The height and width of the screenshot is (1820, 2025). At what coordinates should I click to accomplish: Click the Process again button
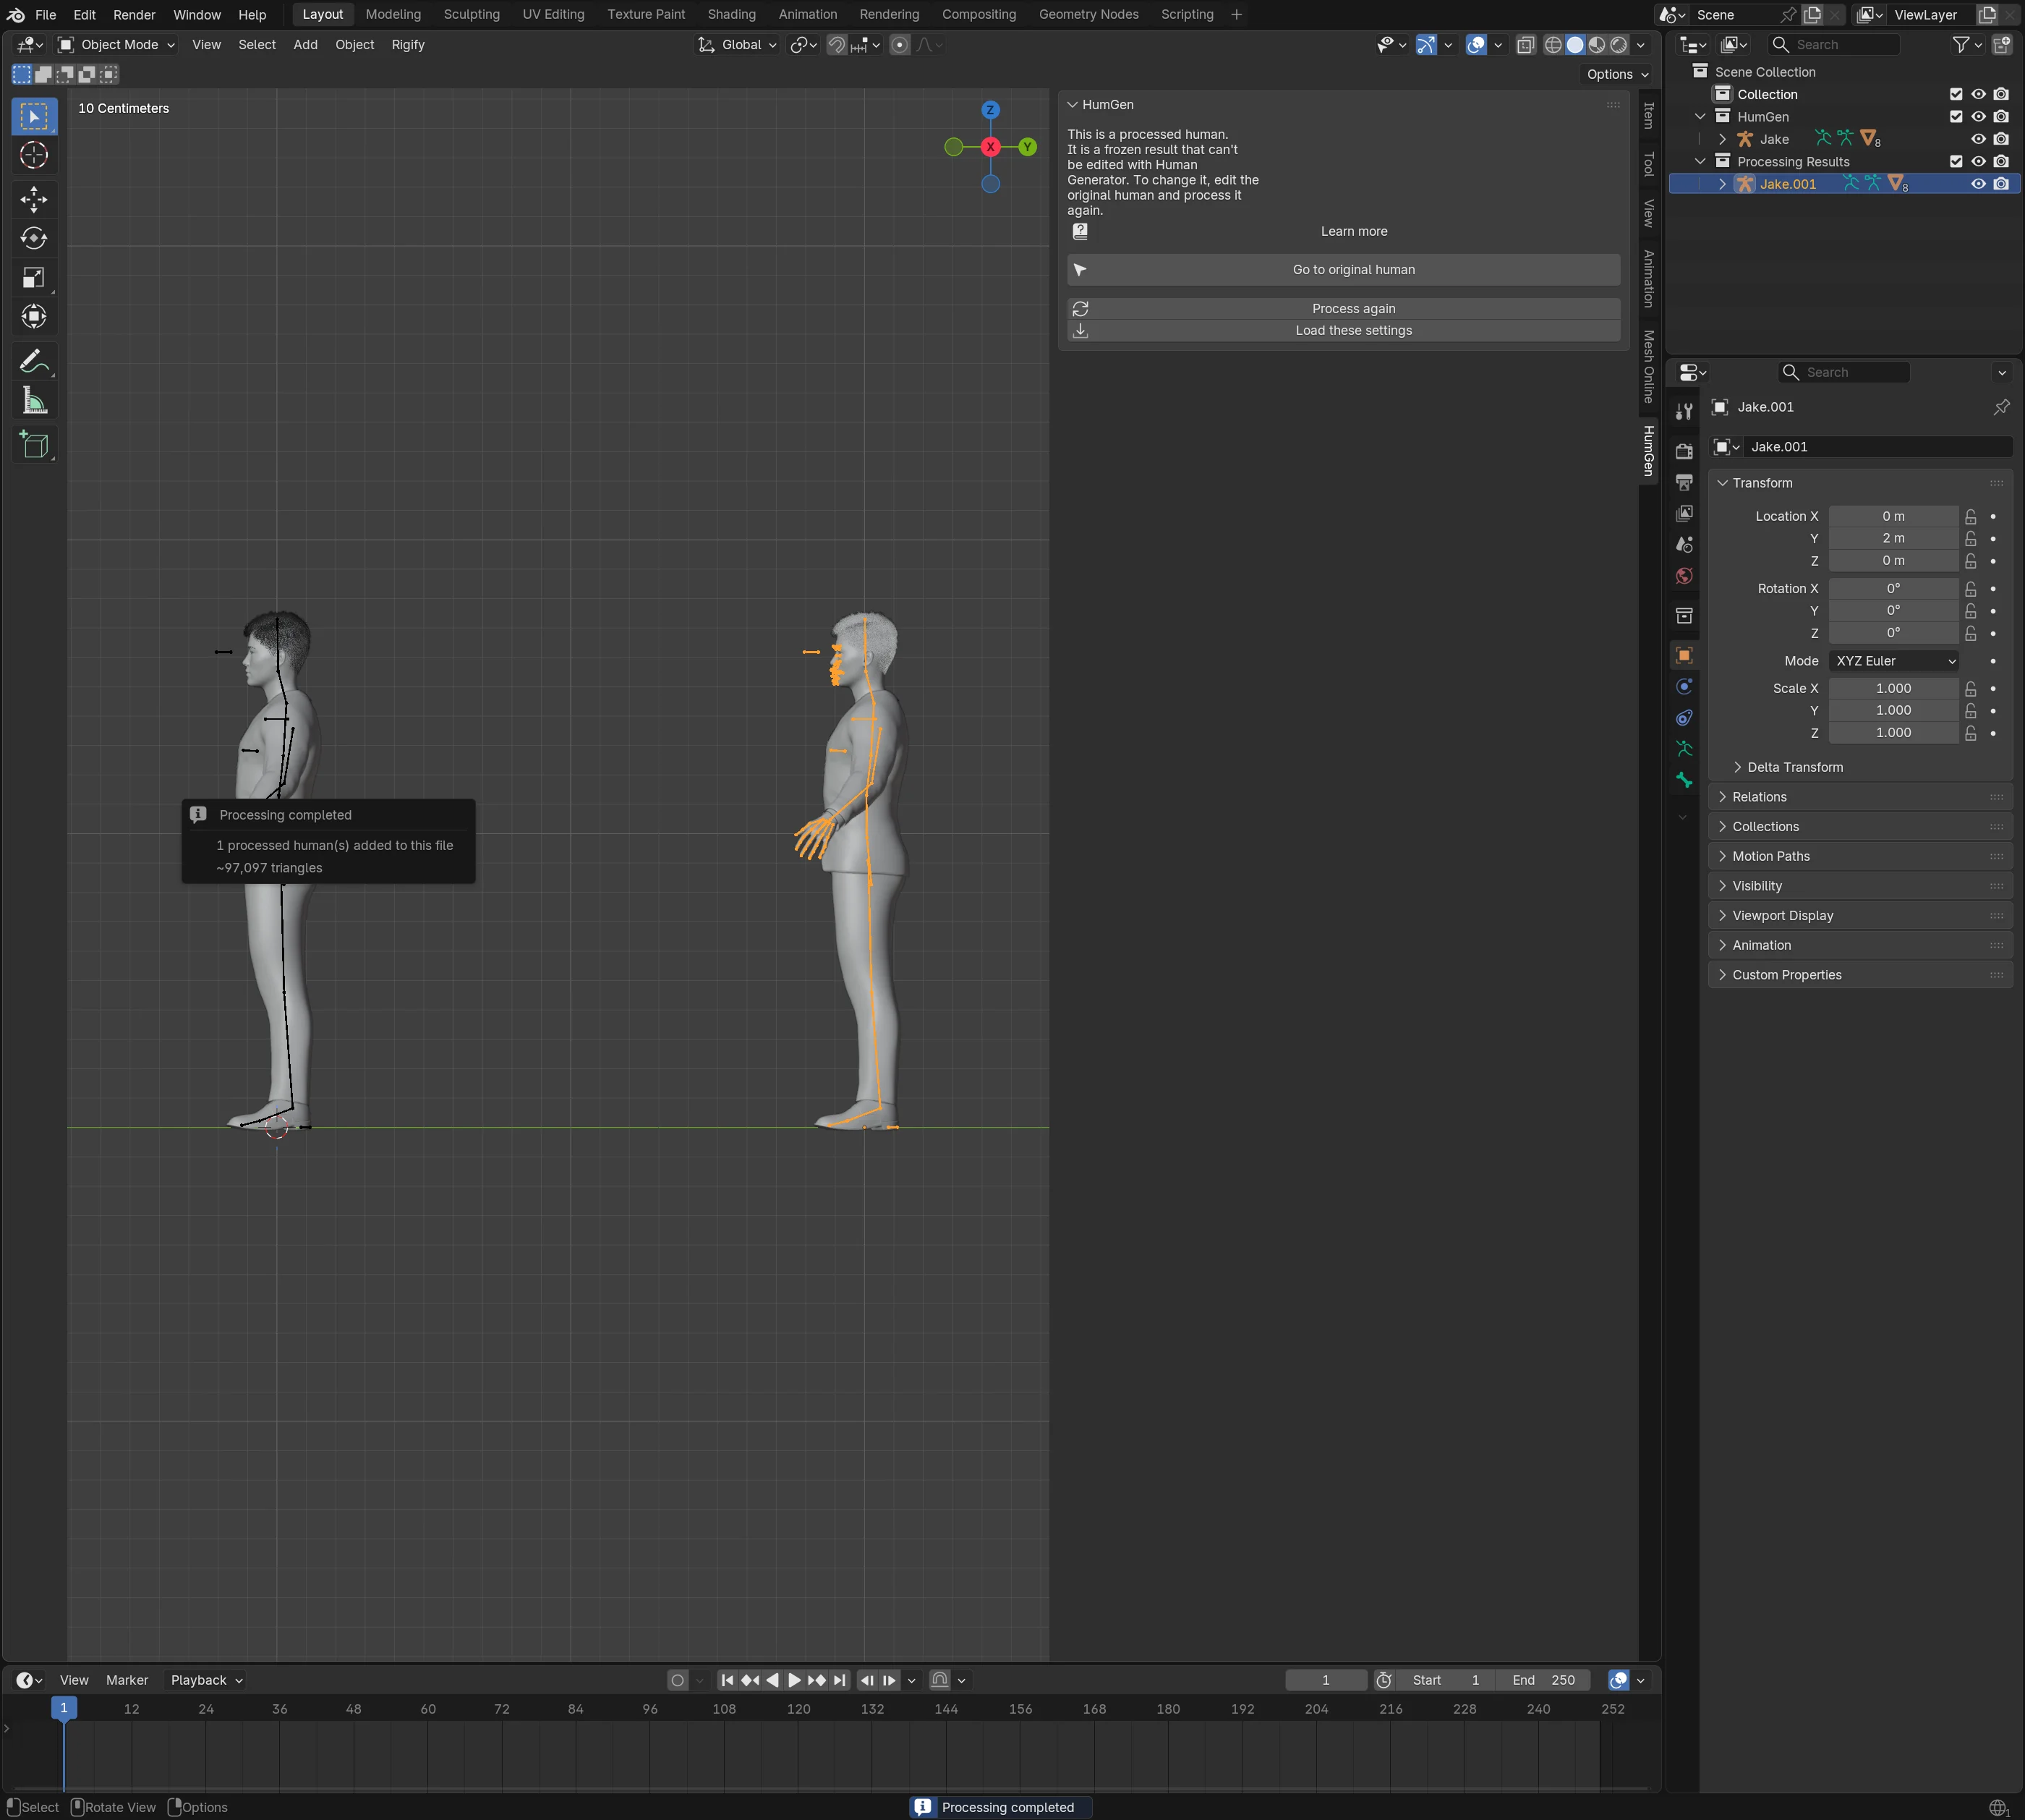[x=1343, y=309]
